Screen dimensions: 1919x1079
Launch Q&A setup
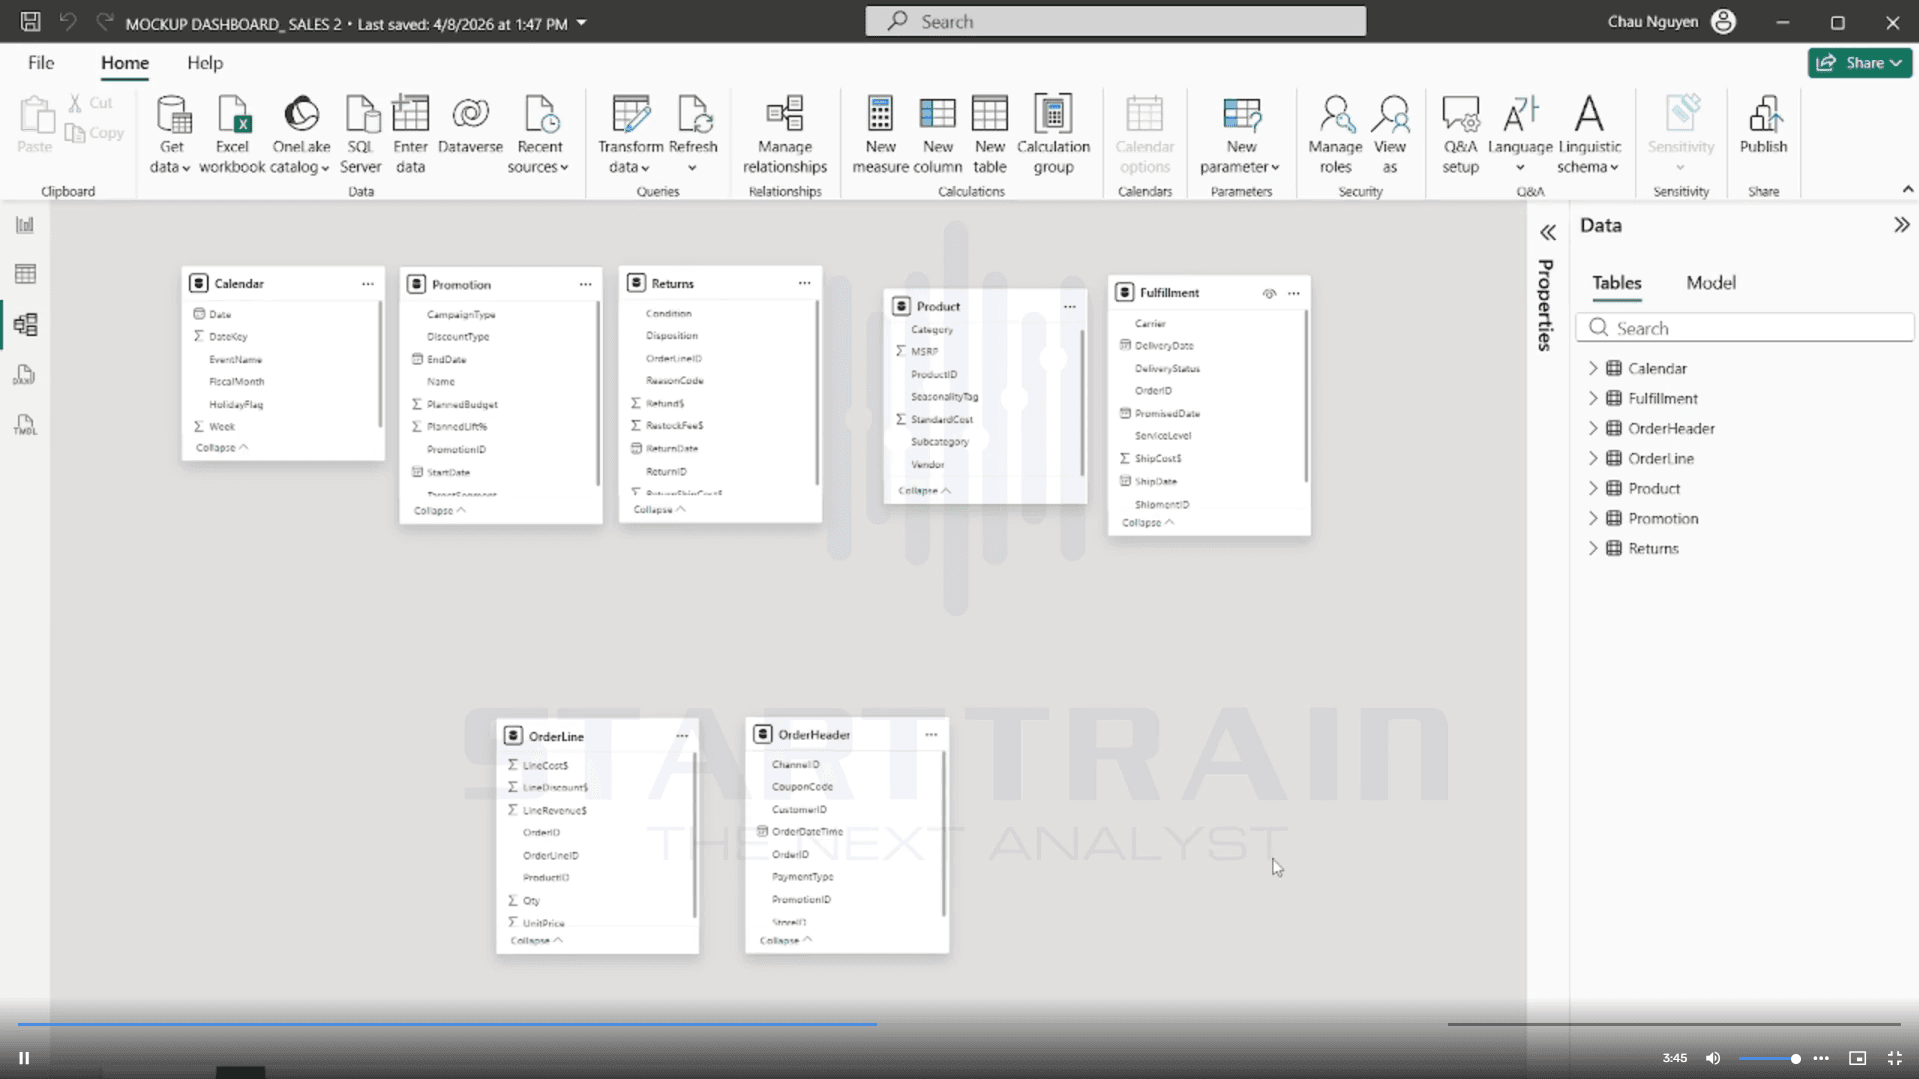1460,135
